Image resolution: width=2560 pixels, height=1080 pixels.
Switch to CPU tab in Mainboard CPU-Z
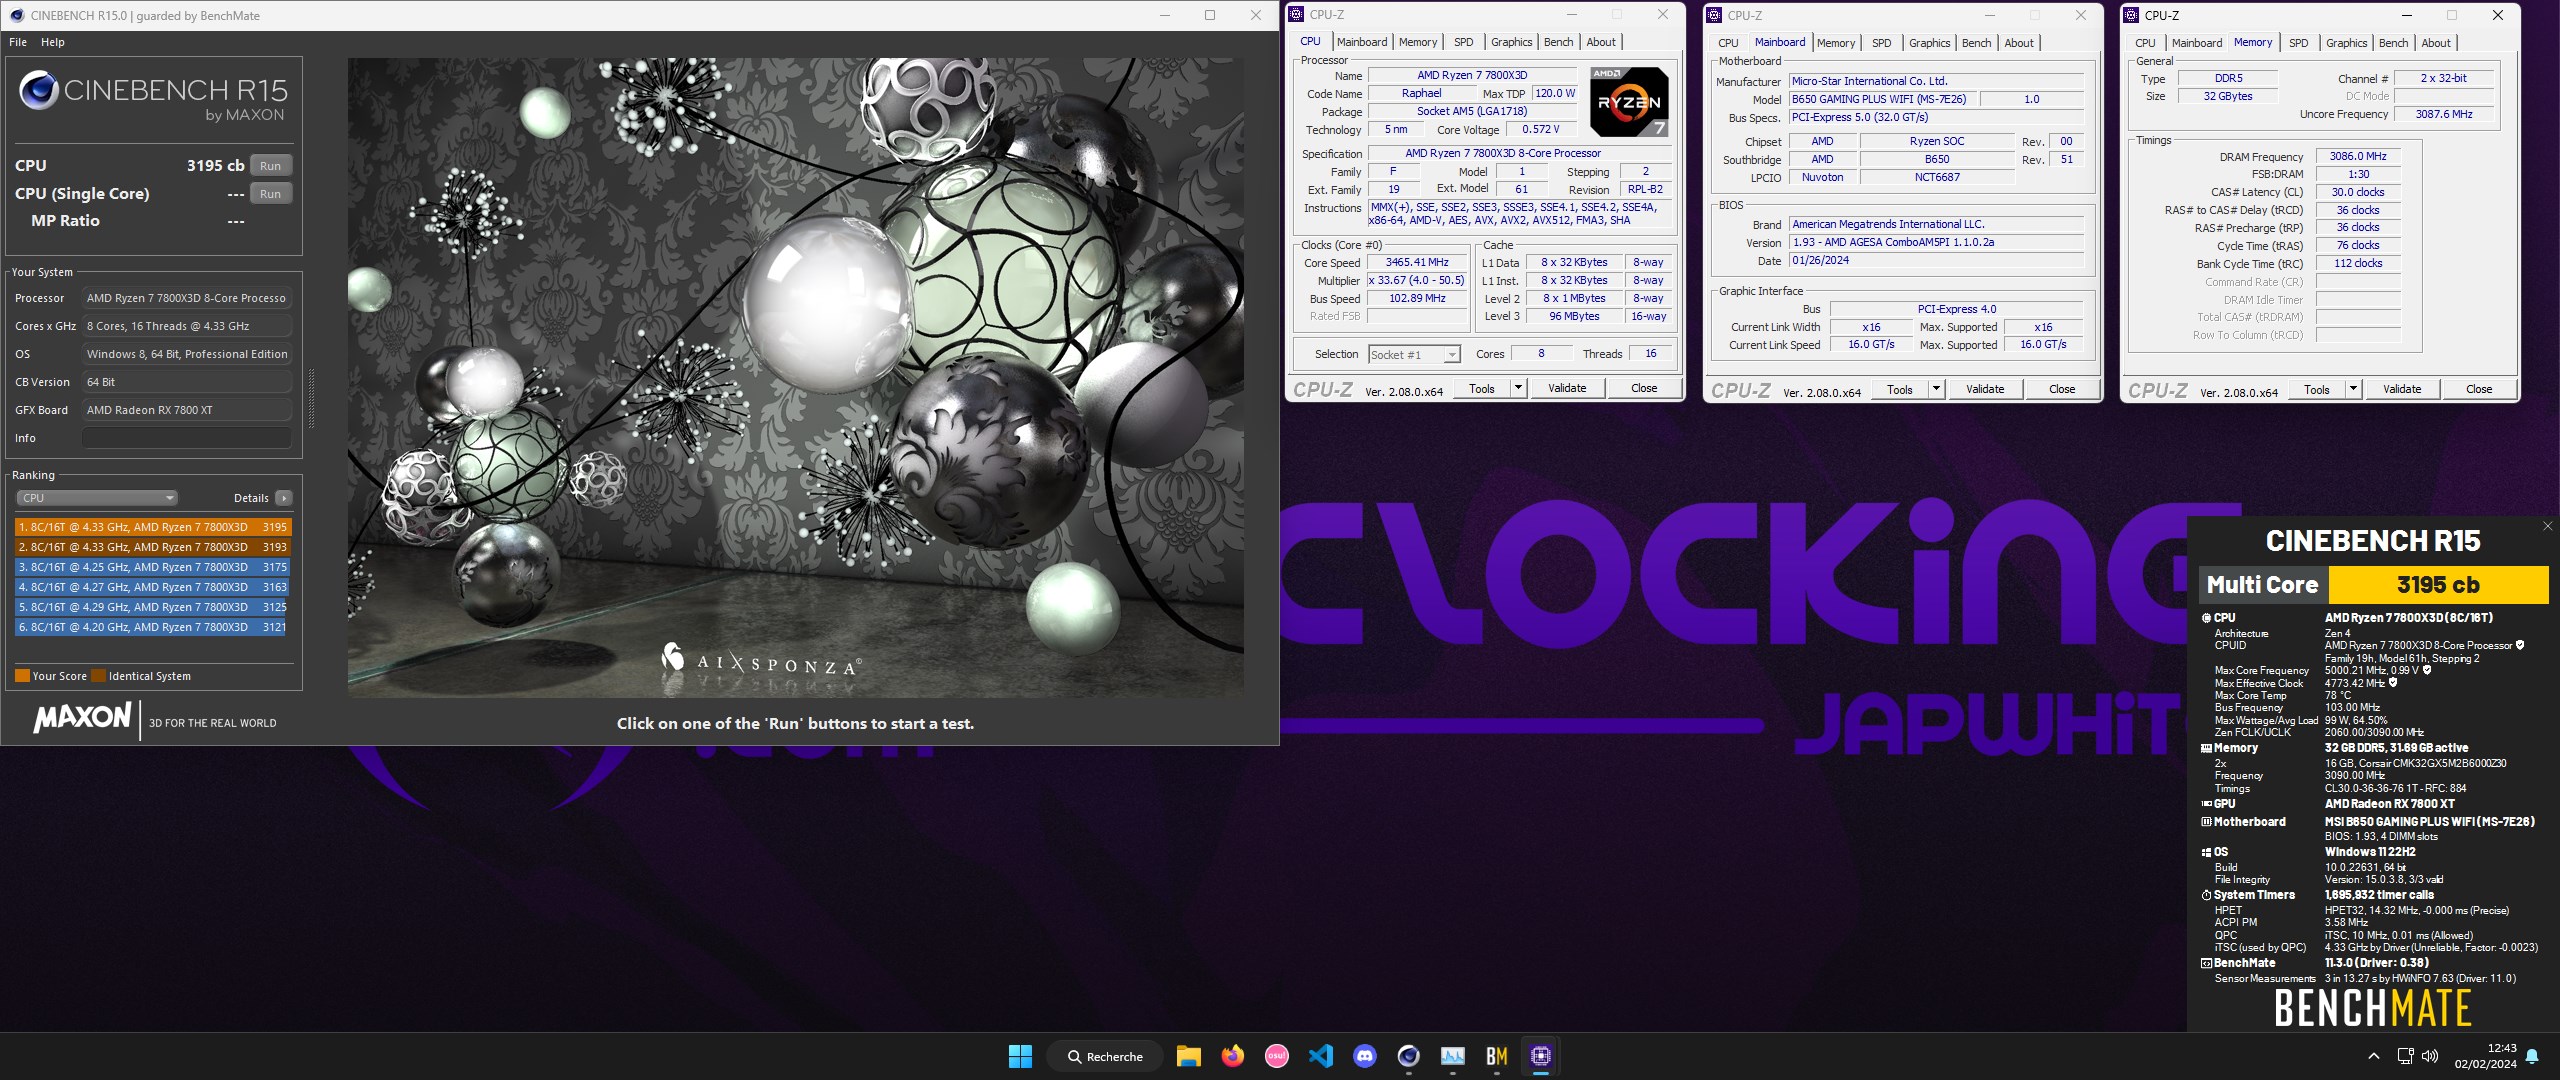(1728, 43)
